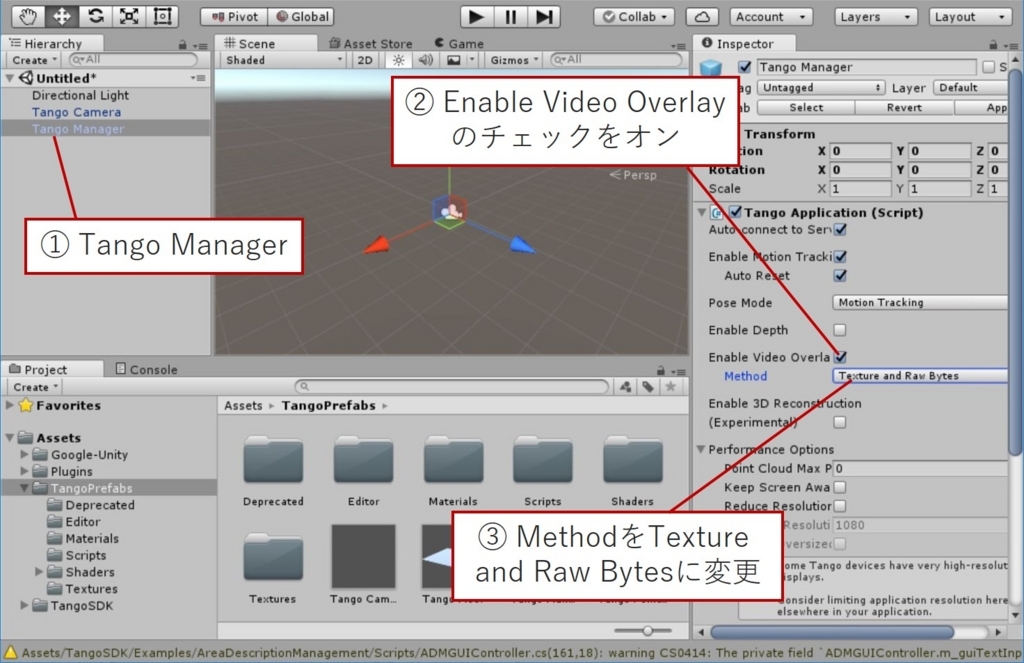The image size is (1024, 663).
Task: Open the Account dropdown
Action: pyautogui.click(x=771, y=16)
